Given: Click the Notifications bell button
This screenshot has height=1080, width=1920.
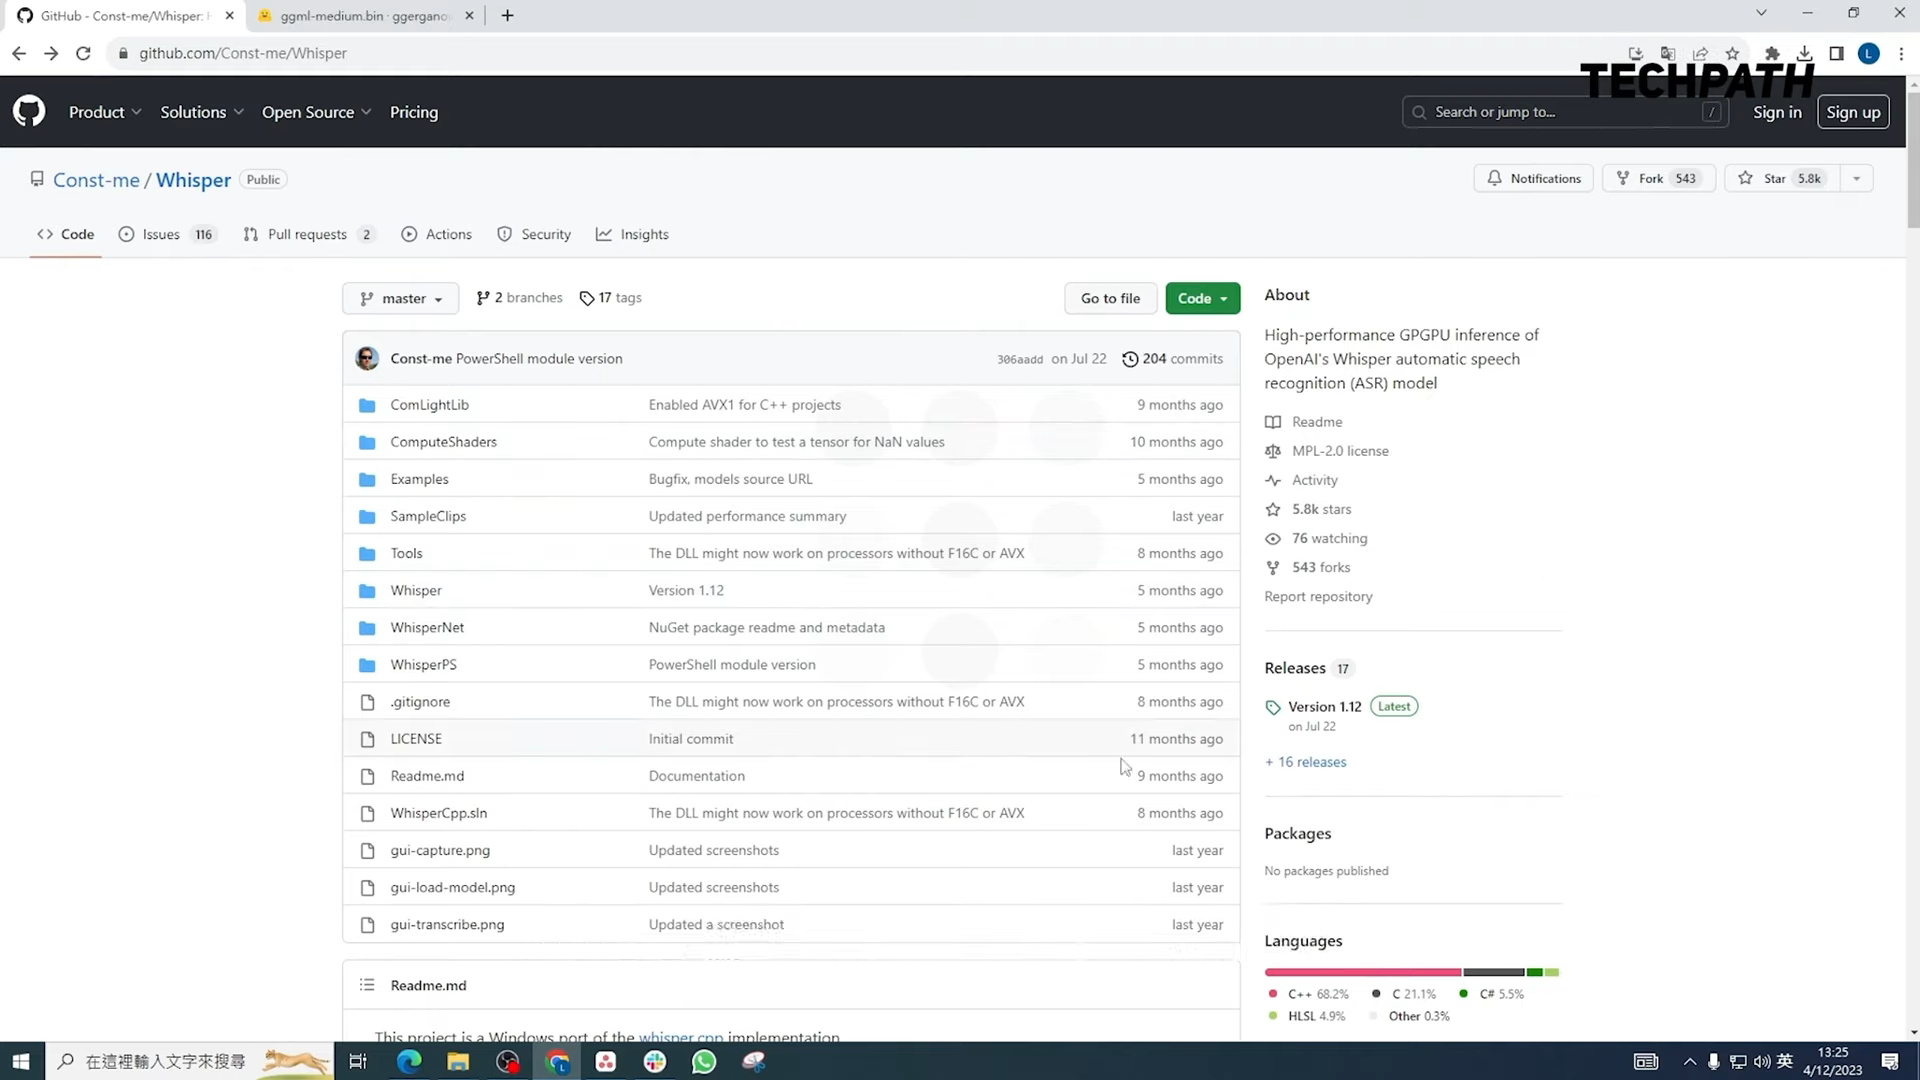Looking at the screenshot, I should click(1533, 178).
